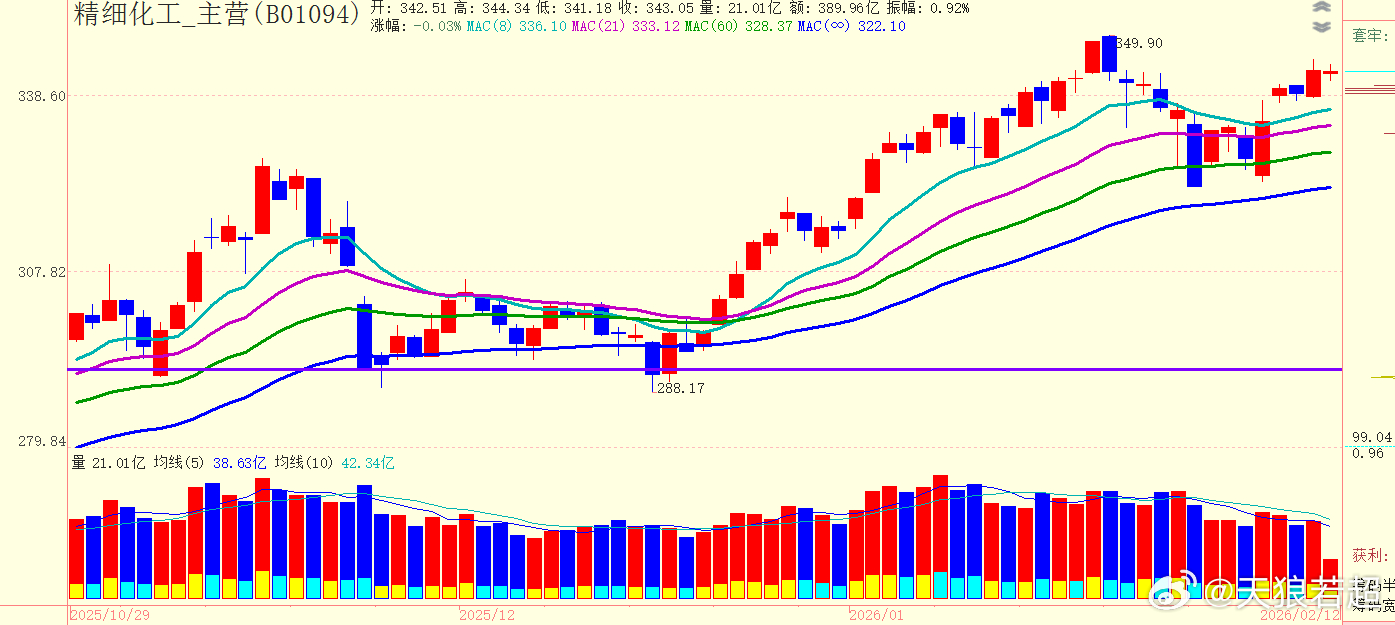Click the 0.96 value in right panel
Screen dimensions: 1395x625
point(1368,453)
